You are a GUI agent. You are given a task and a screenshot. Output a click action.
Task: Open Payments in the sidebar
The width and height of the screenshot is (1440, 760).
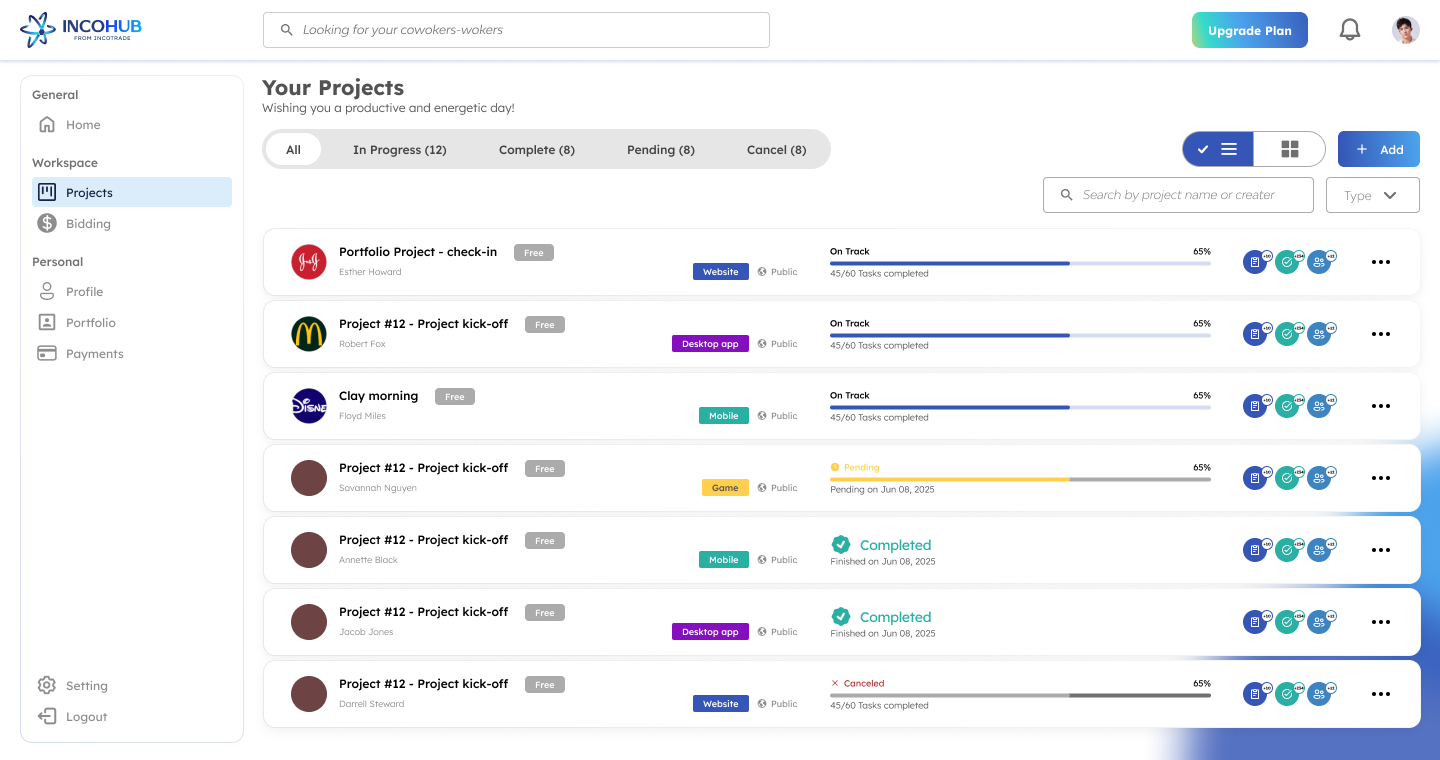(x=132, y=353)
